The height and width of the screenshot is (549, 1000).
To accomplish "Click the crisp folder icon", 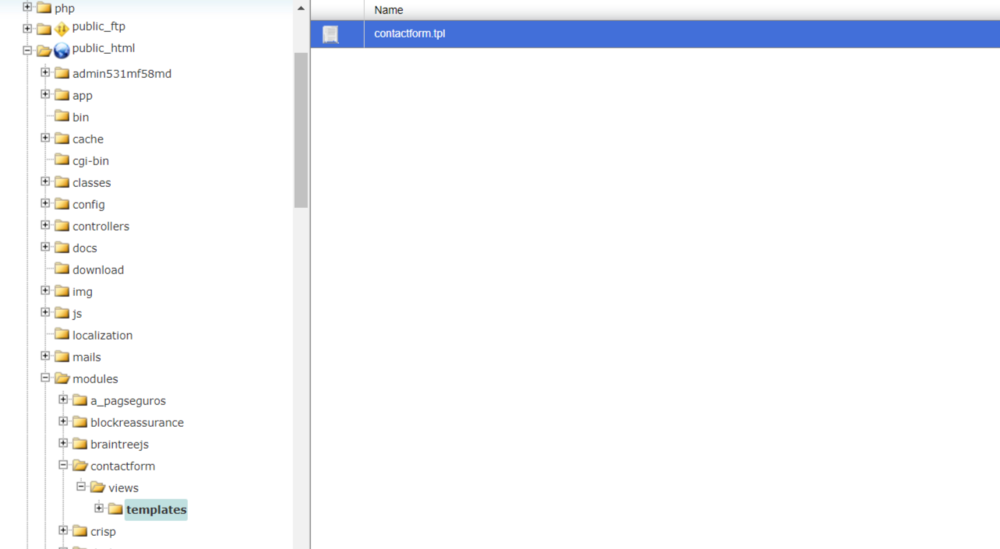I will (x=80, y=531).
